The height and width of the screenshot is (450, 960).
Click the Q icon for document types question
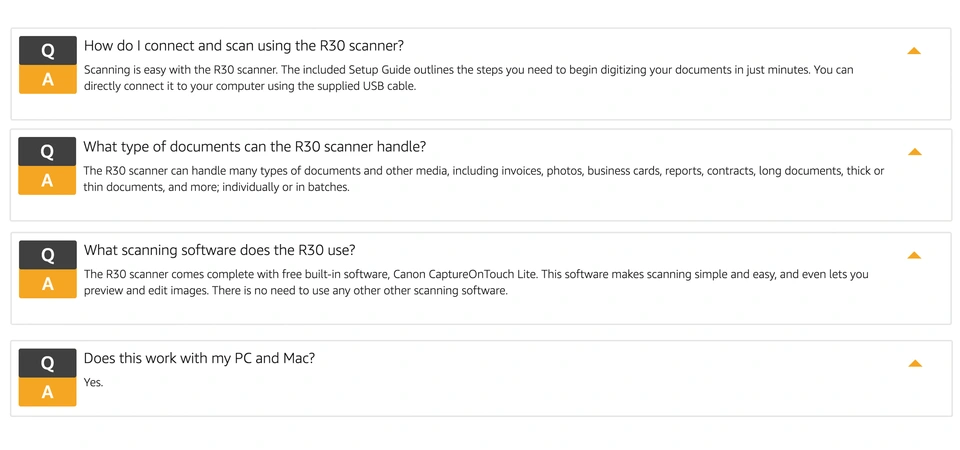tap(47, 152)
